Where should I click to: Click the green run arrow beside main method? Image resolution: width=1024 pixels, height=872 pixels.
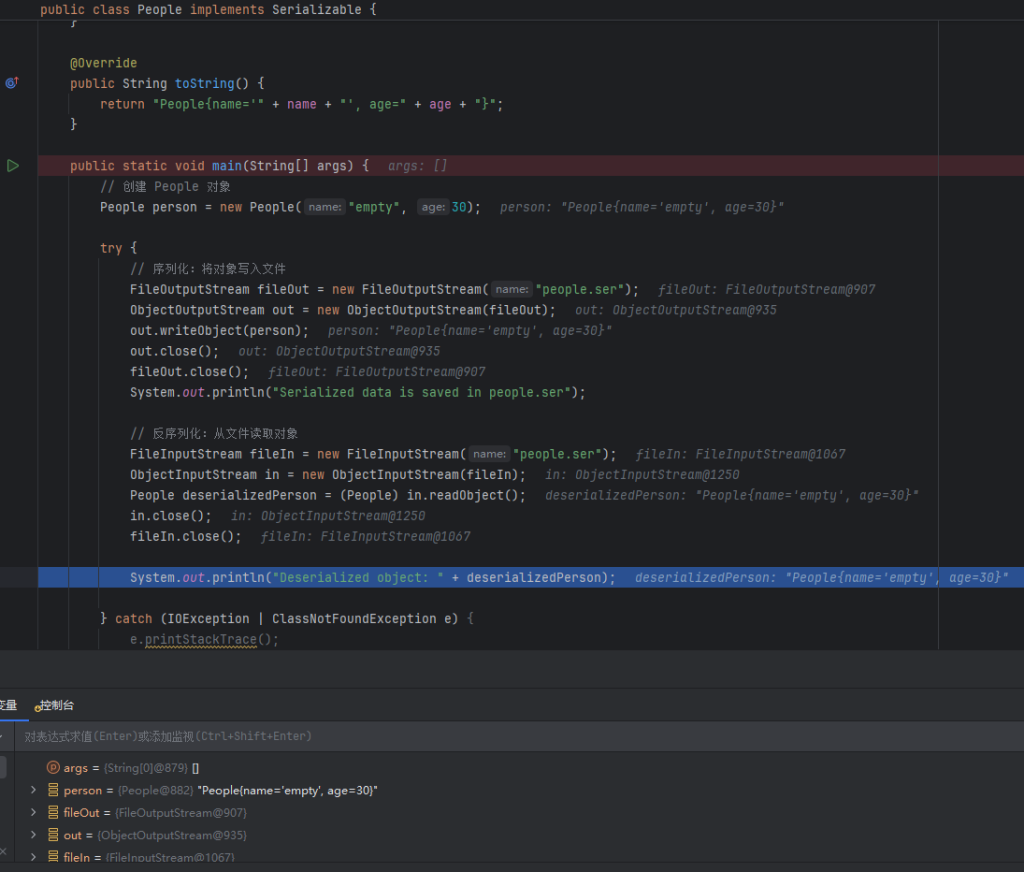(x=13, y=165)
